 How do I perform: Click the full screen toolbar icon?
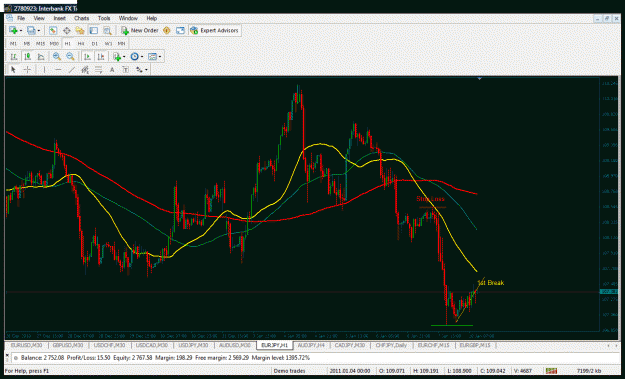[x=181, y=31]
